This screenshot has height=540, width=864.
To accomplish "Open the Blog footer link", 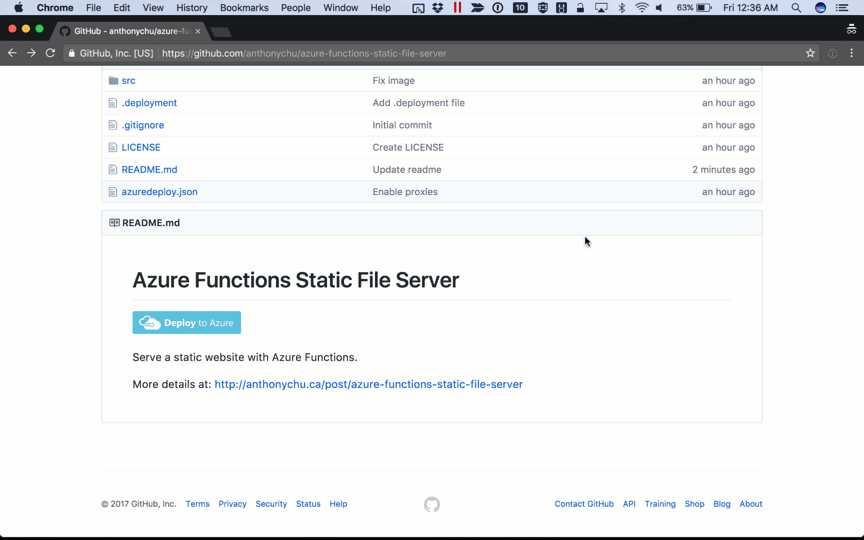I will click(x=722, y=504).
